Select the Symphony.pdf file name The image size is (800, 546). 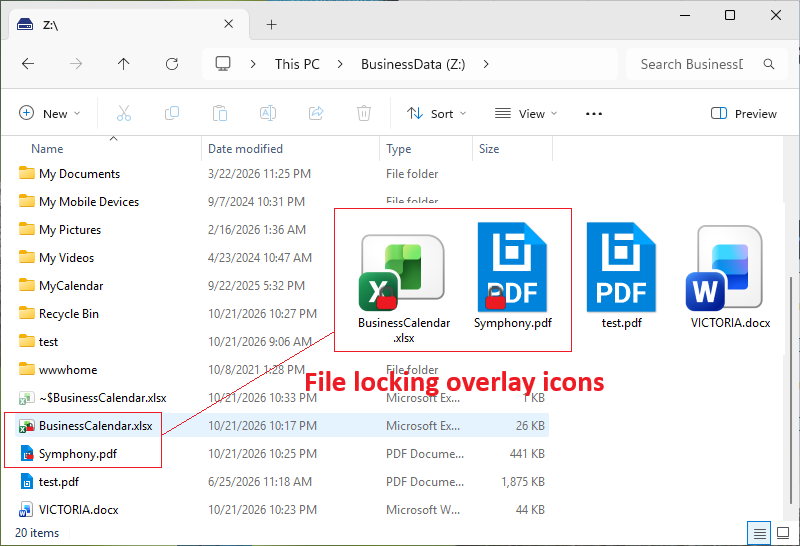point(78,454)
